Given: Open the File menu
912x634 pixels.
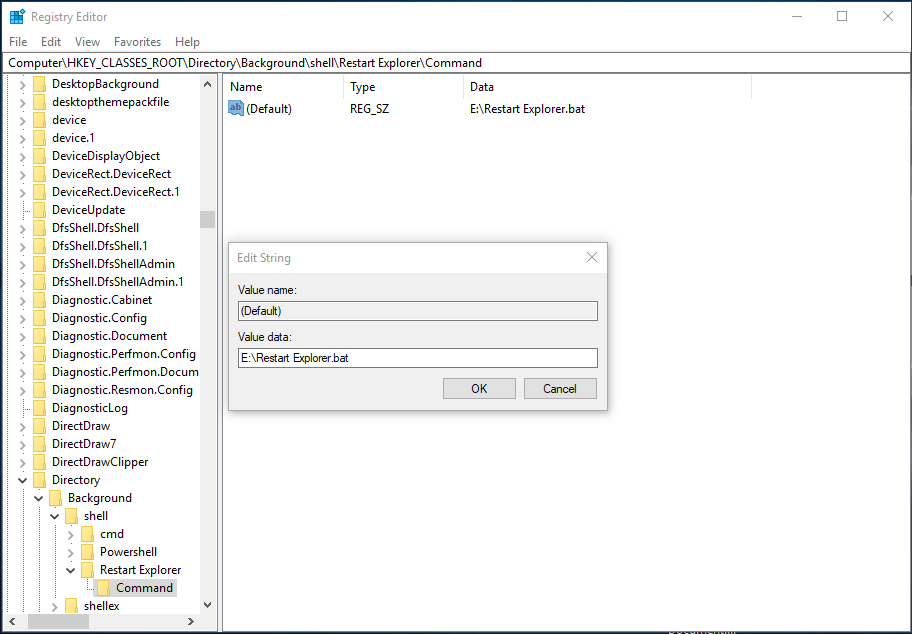Looking at the screenshot, I should pyautogui.click(x=18, y=42).
